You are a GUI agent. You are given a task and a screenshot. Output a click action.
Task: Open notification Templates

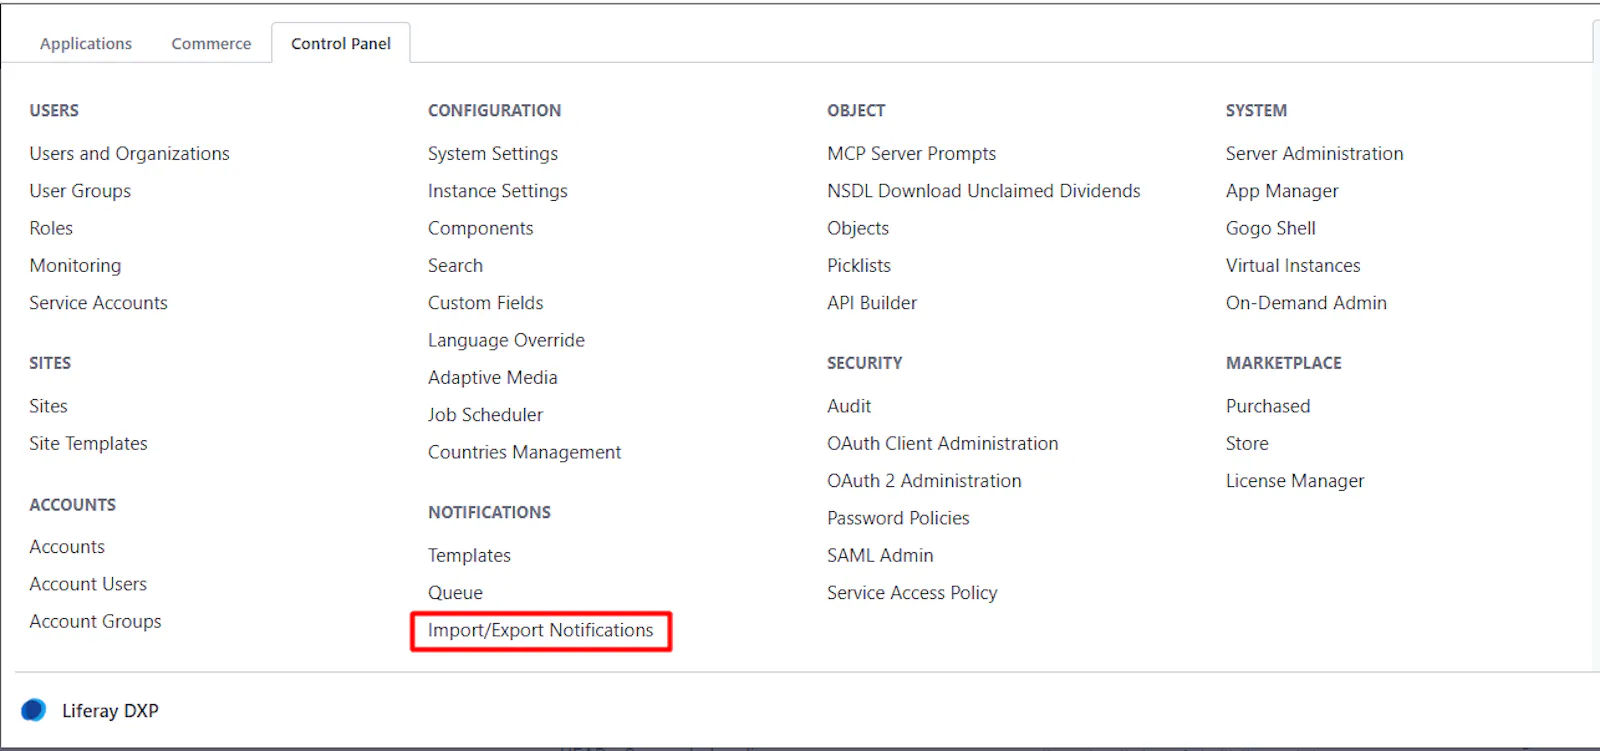tap(469, 556)
